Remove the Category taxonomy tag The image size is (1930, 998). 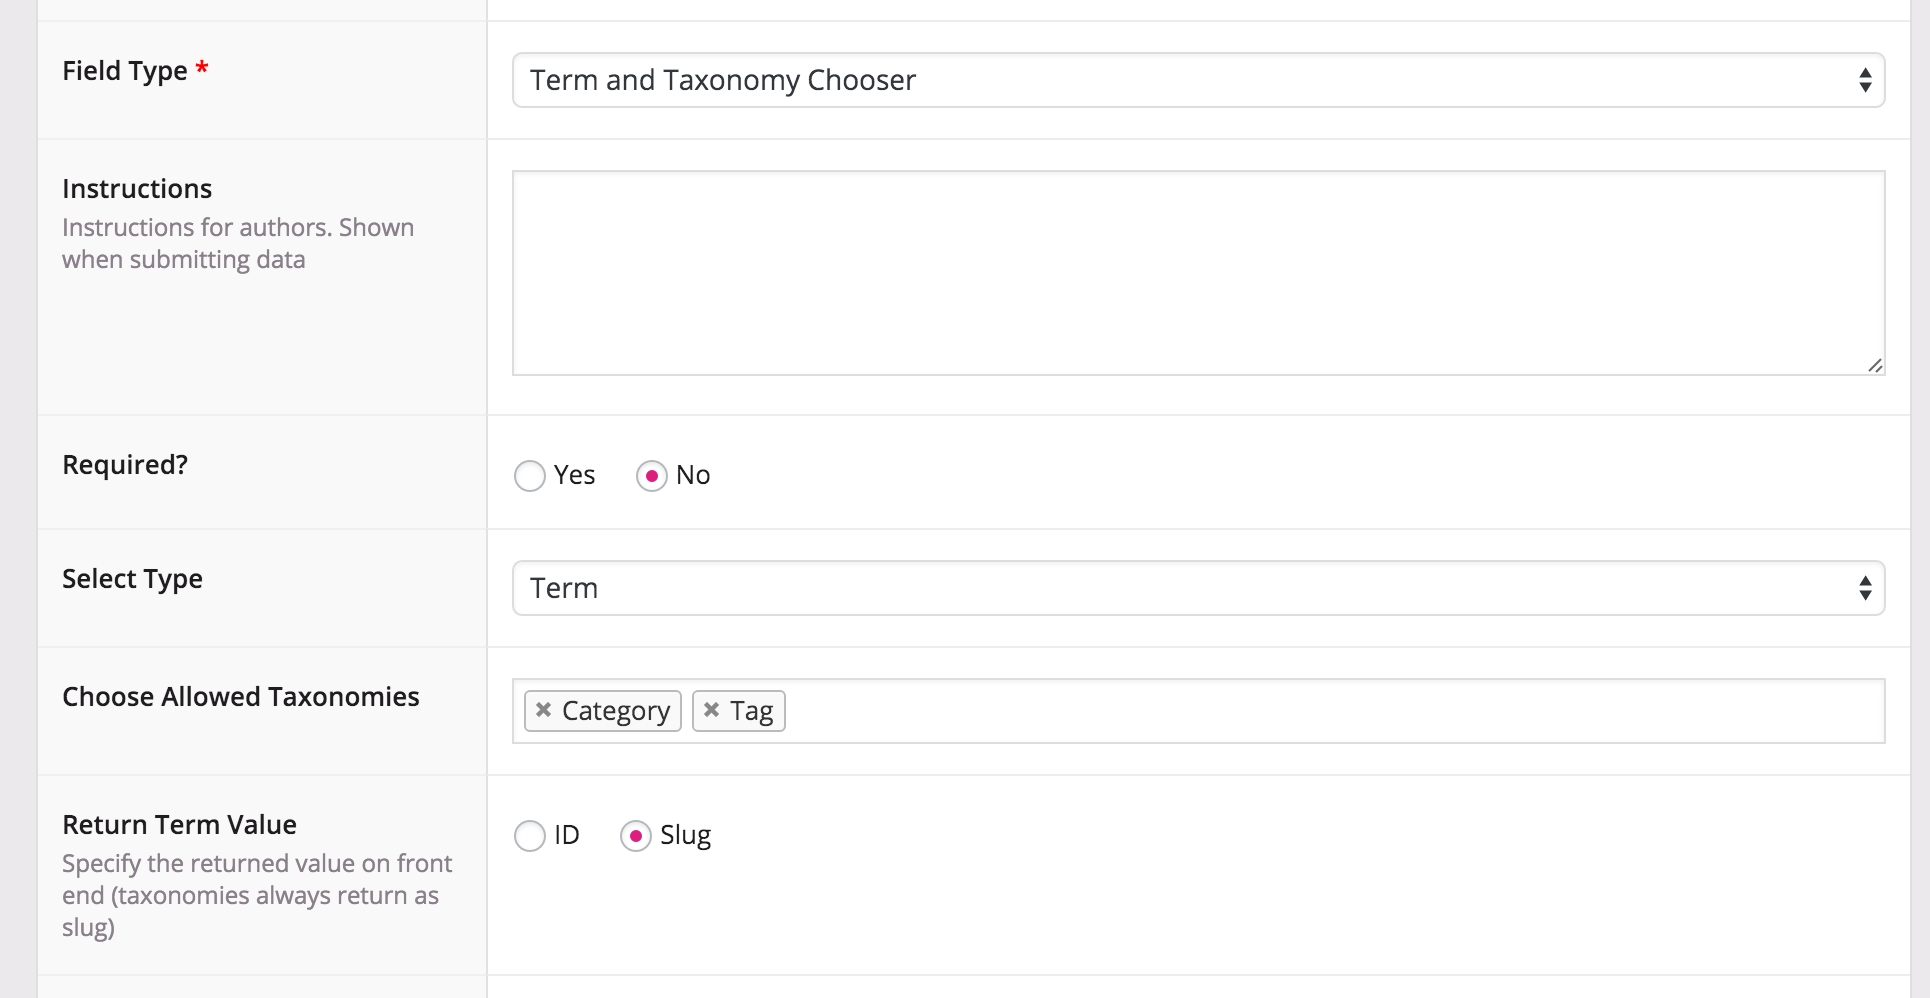[543, 710]
